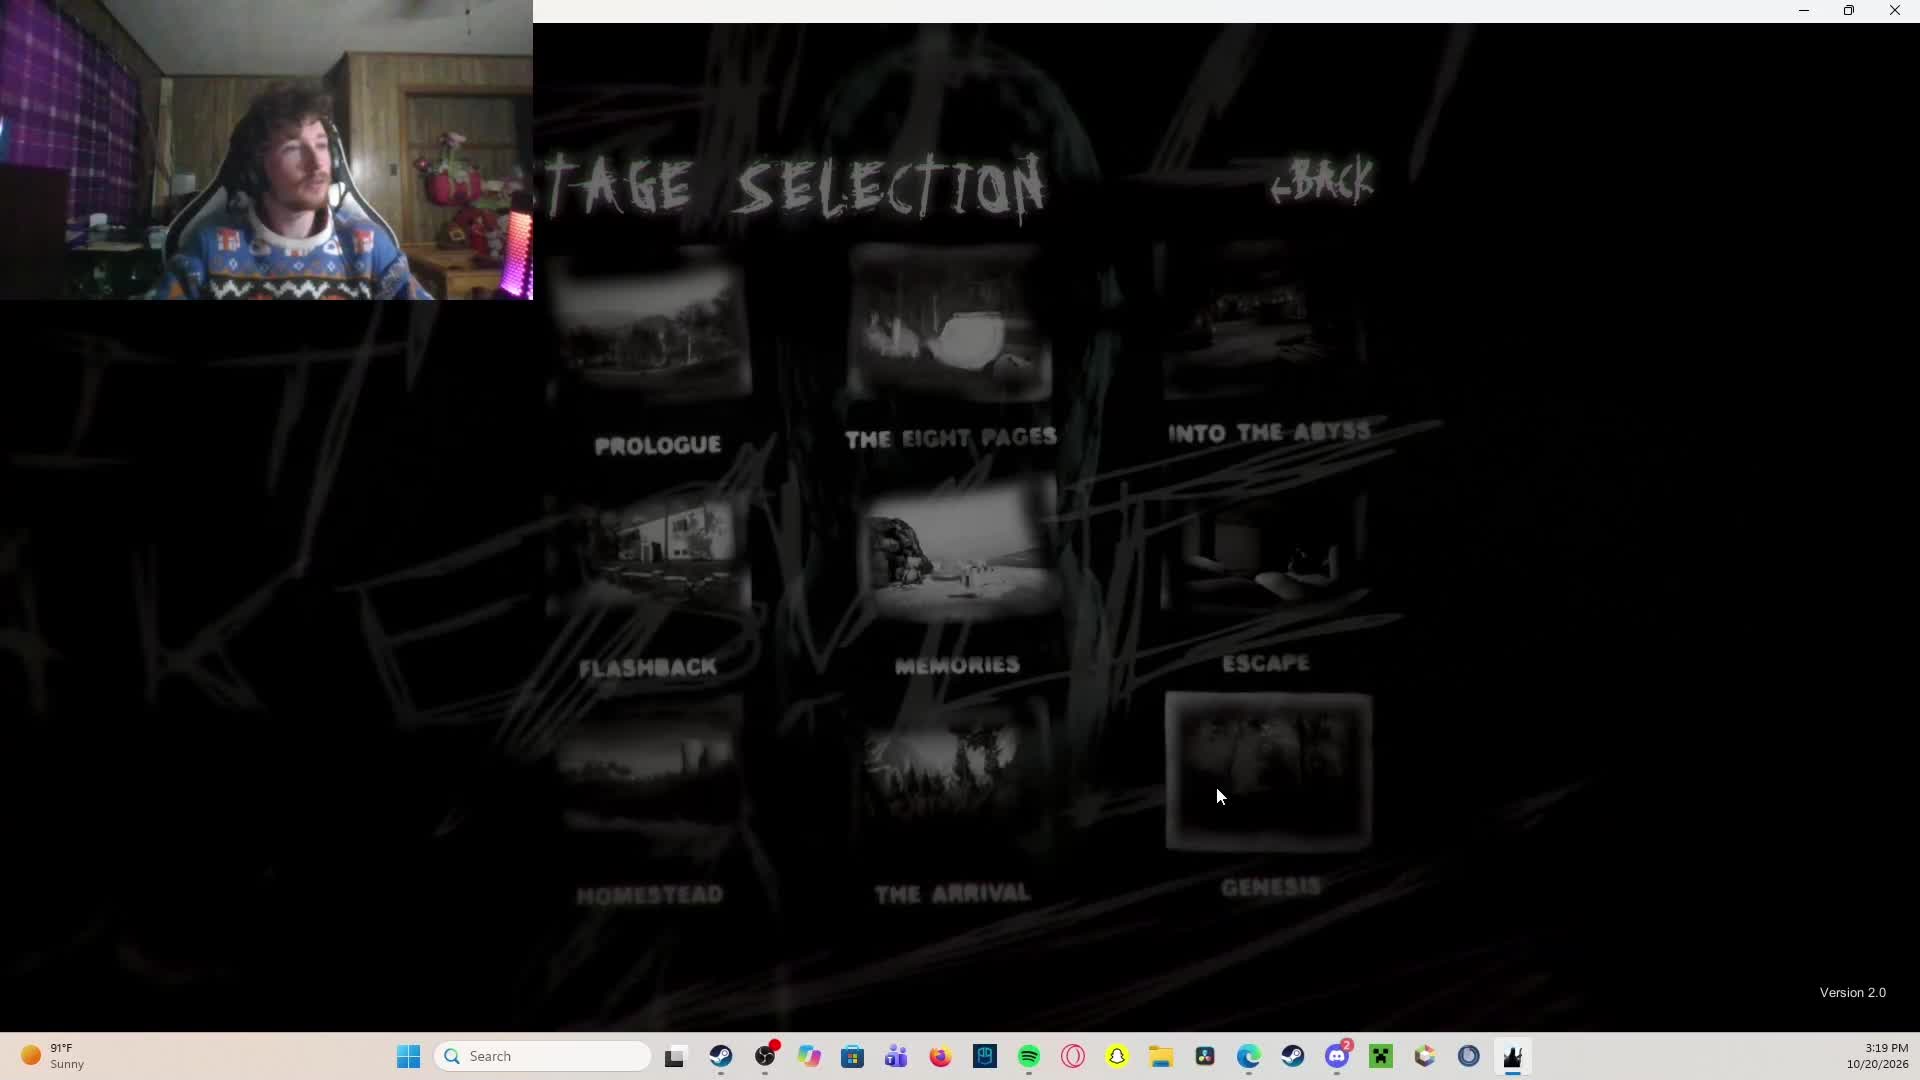Open OBS Studio from taskbar

click(x=765, y=1057)
